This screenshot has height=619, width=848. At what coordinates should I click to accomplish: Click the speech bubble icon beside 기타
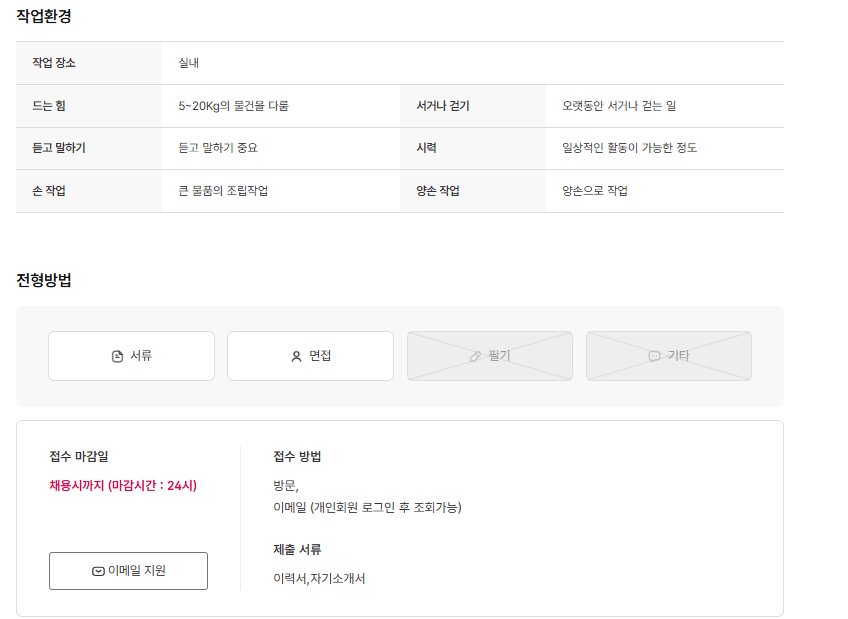click(655, 356)
